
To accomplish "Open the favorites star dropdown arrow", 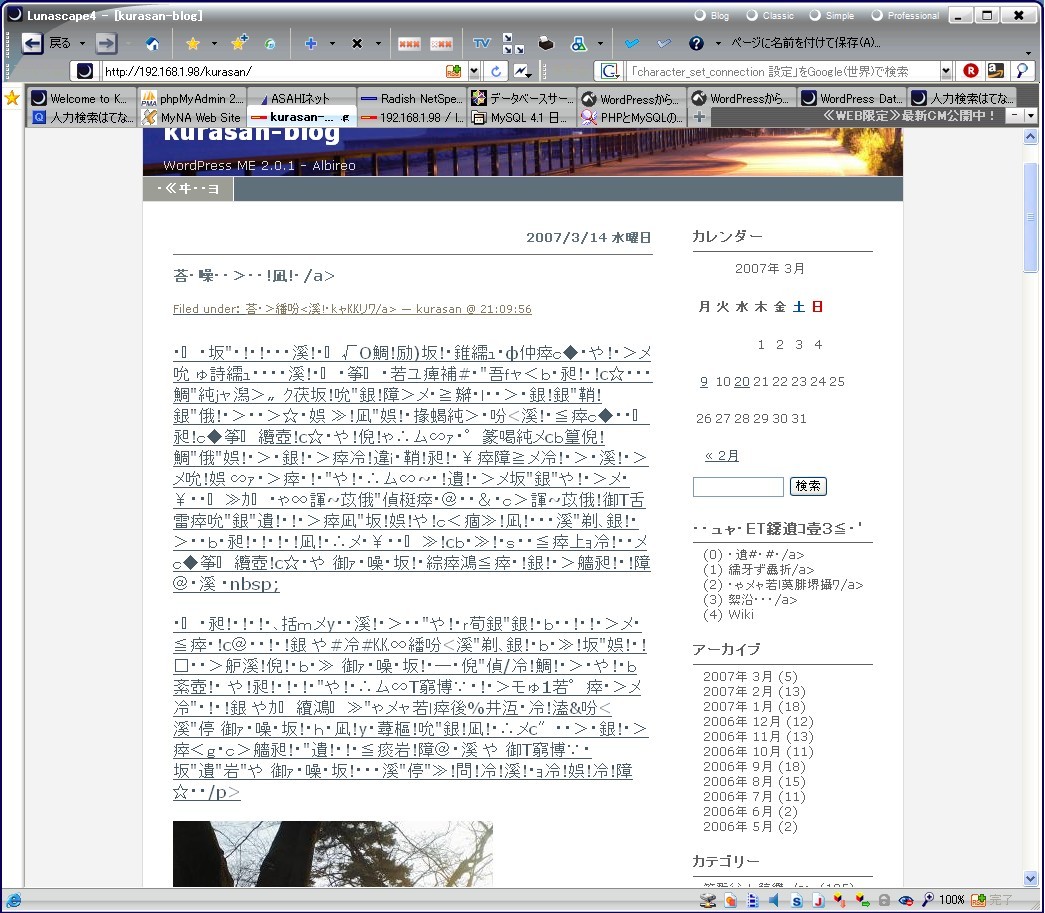I will coord(214,44).
